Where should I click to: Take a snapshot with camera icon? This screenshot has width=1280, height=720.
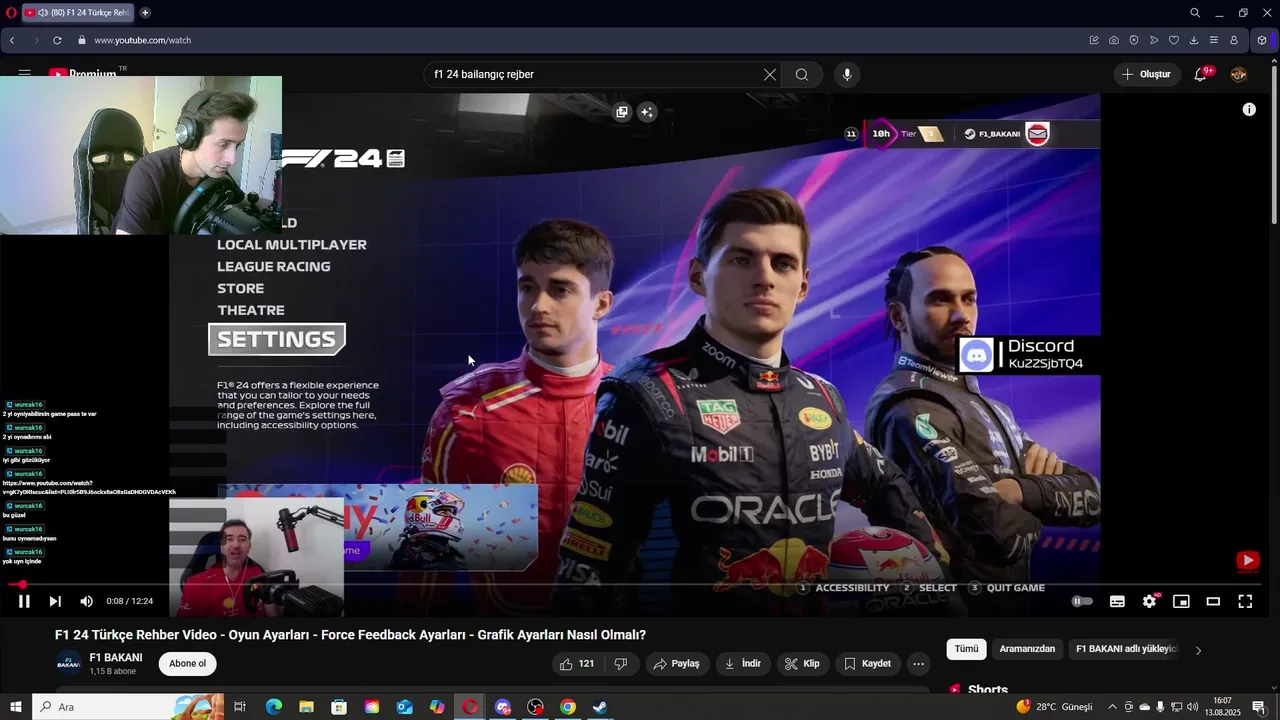tap(1114, 40)
